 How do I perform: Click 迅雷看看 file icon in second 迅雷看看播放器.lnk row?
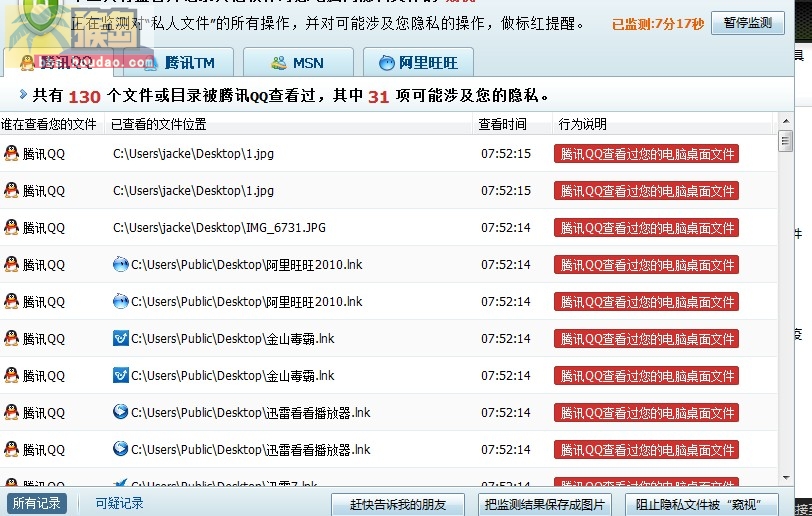point(120,449)
